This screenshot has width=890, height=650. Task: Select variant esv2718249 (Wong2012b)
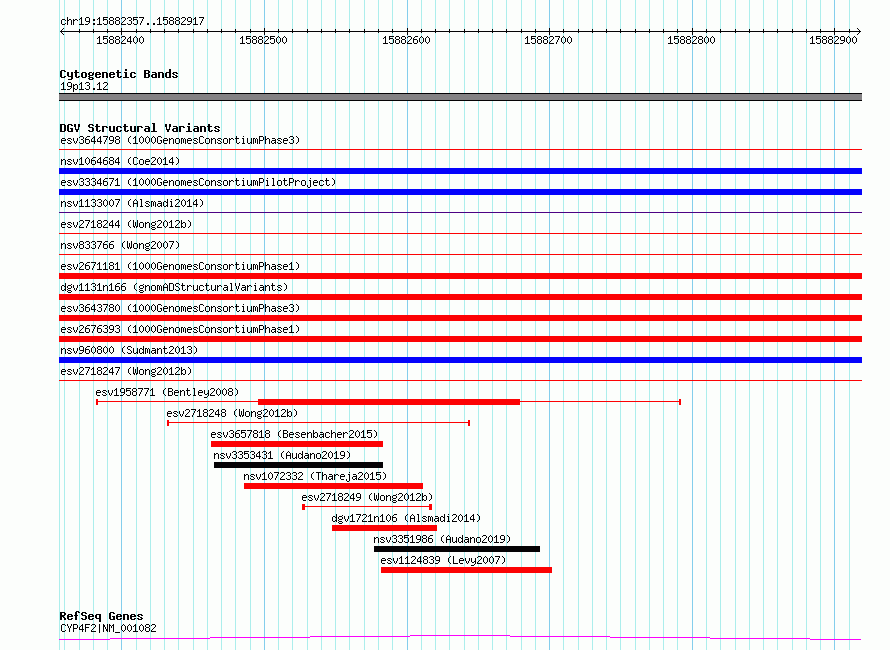[367, 497]
